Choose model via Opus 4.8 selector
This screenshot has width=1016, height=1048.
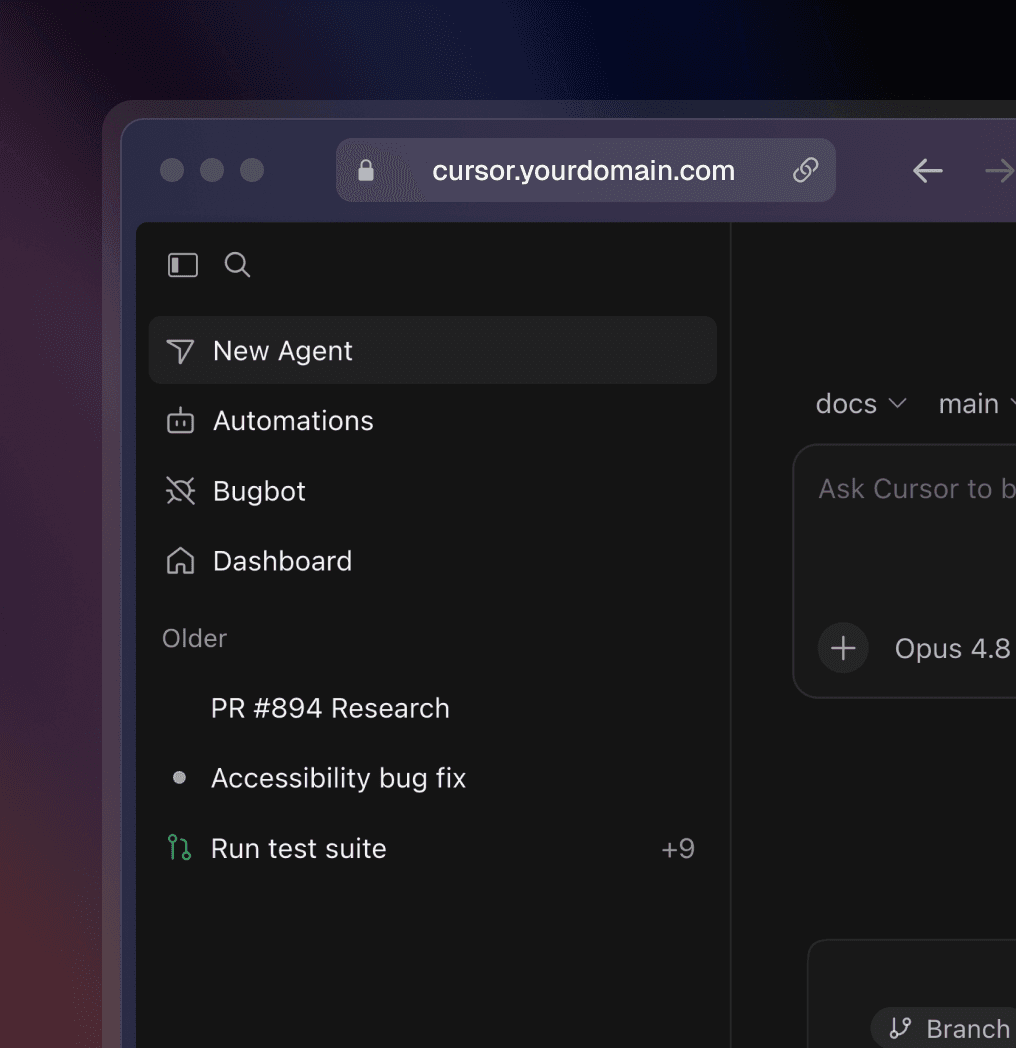pyautogui.click(x=952, y=648)
